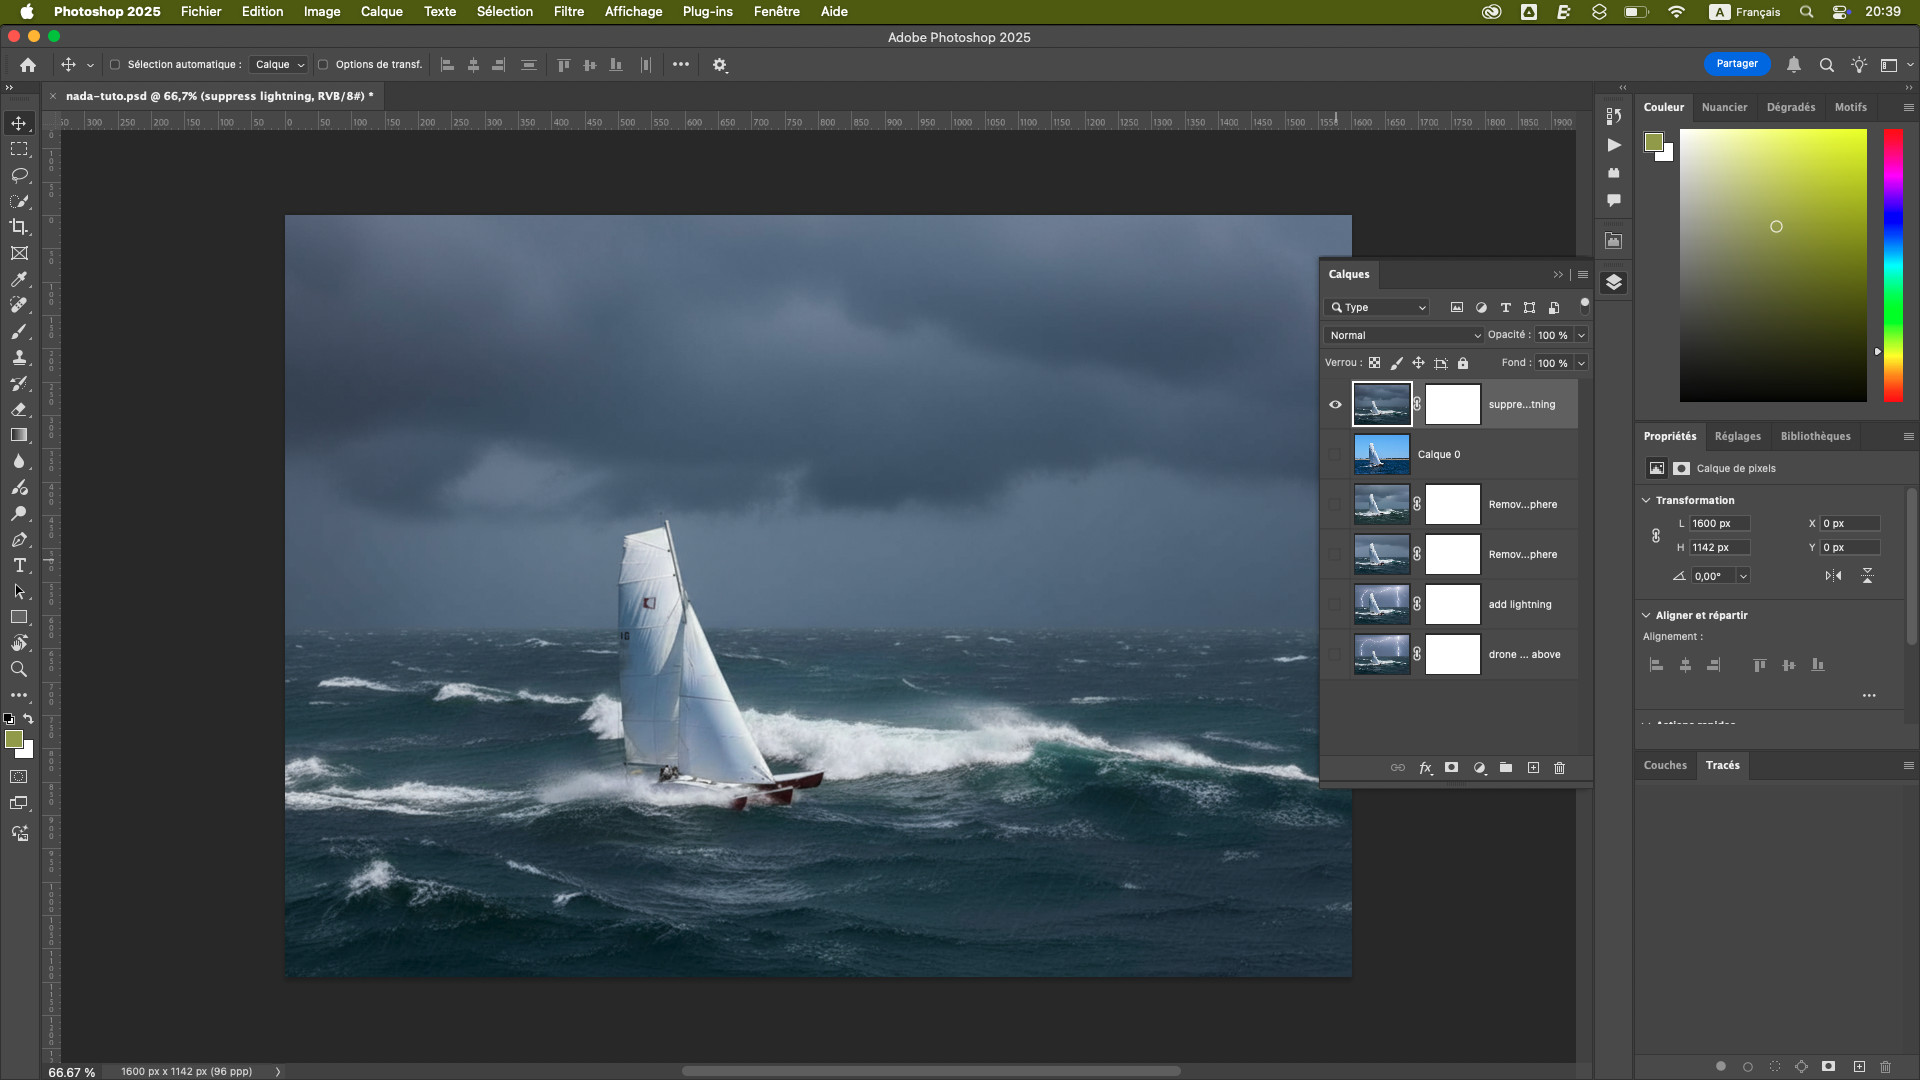Toggle the width-height link constraint

(1656, 536)
